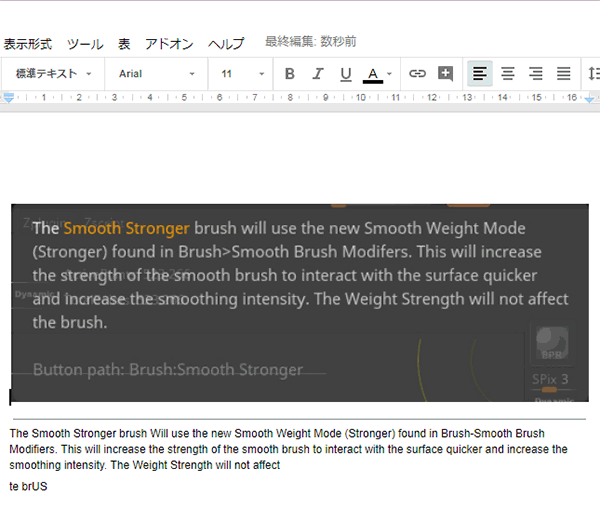
Task: Select left text alignment
Action: (x=480, y=74)
